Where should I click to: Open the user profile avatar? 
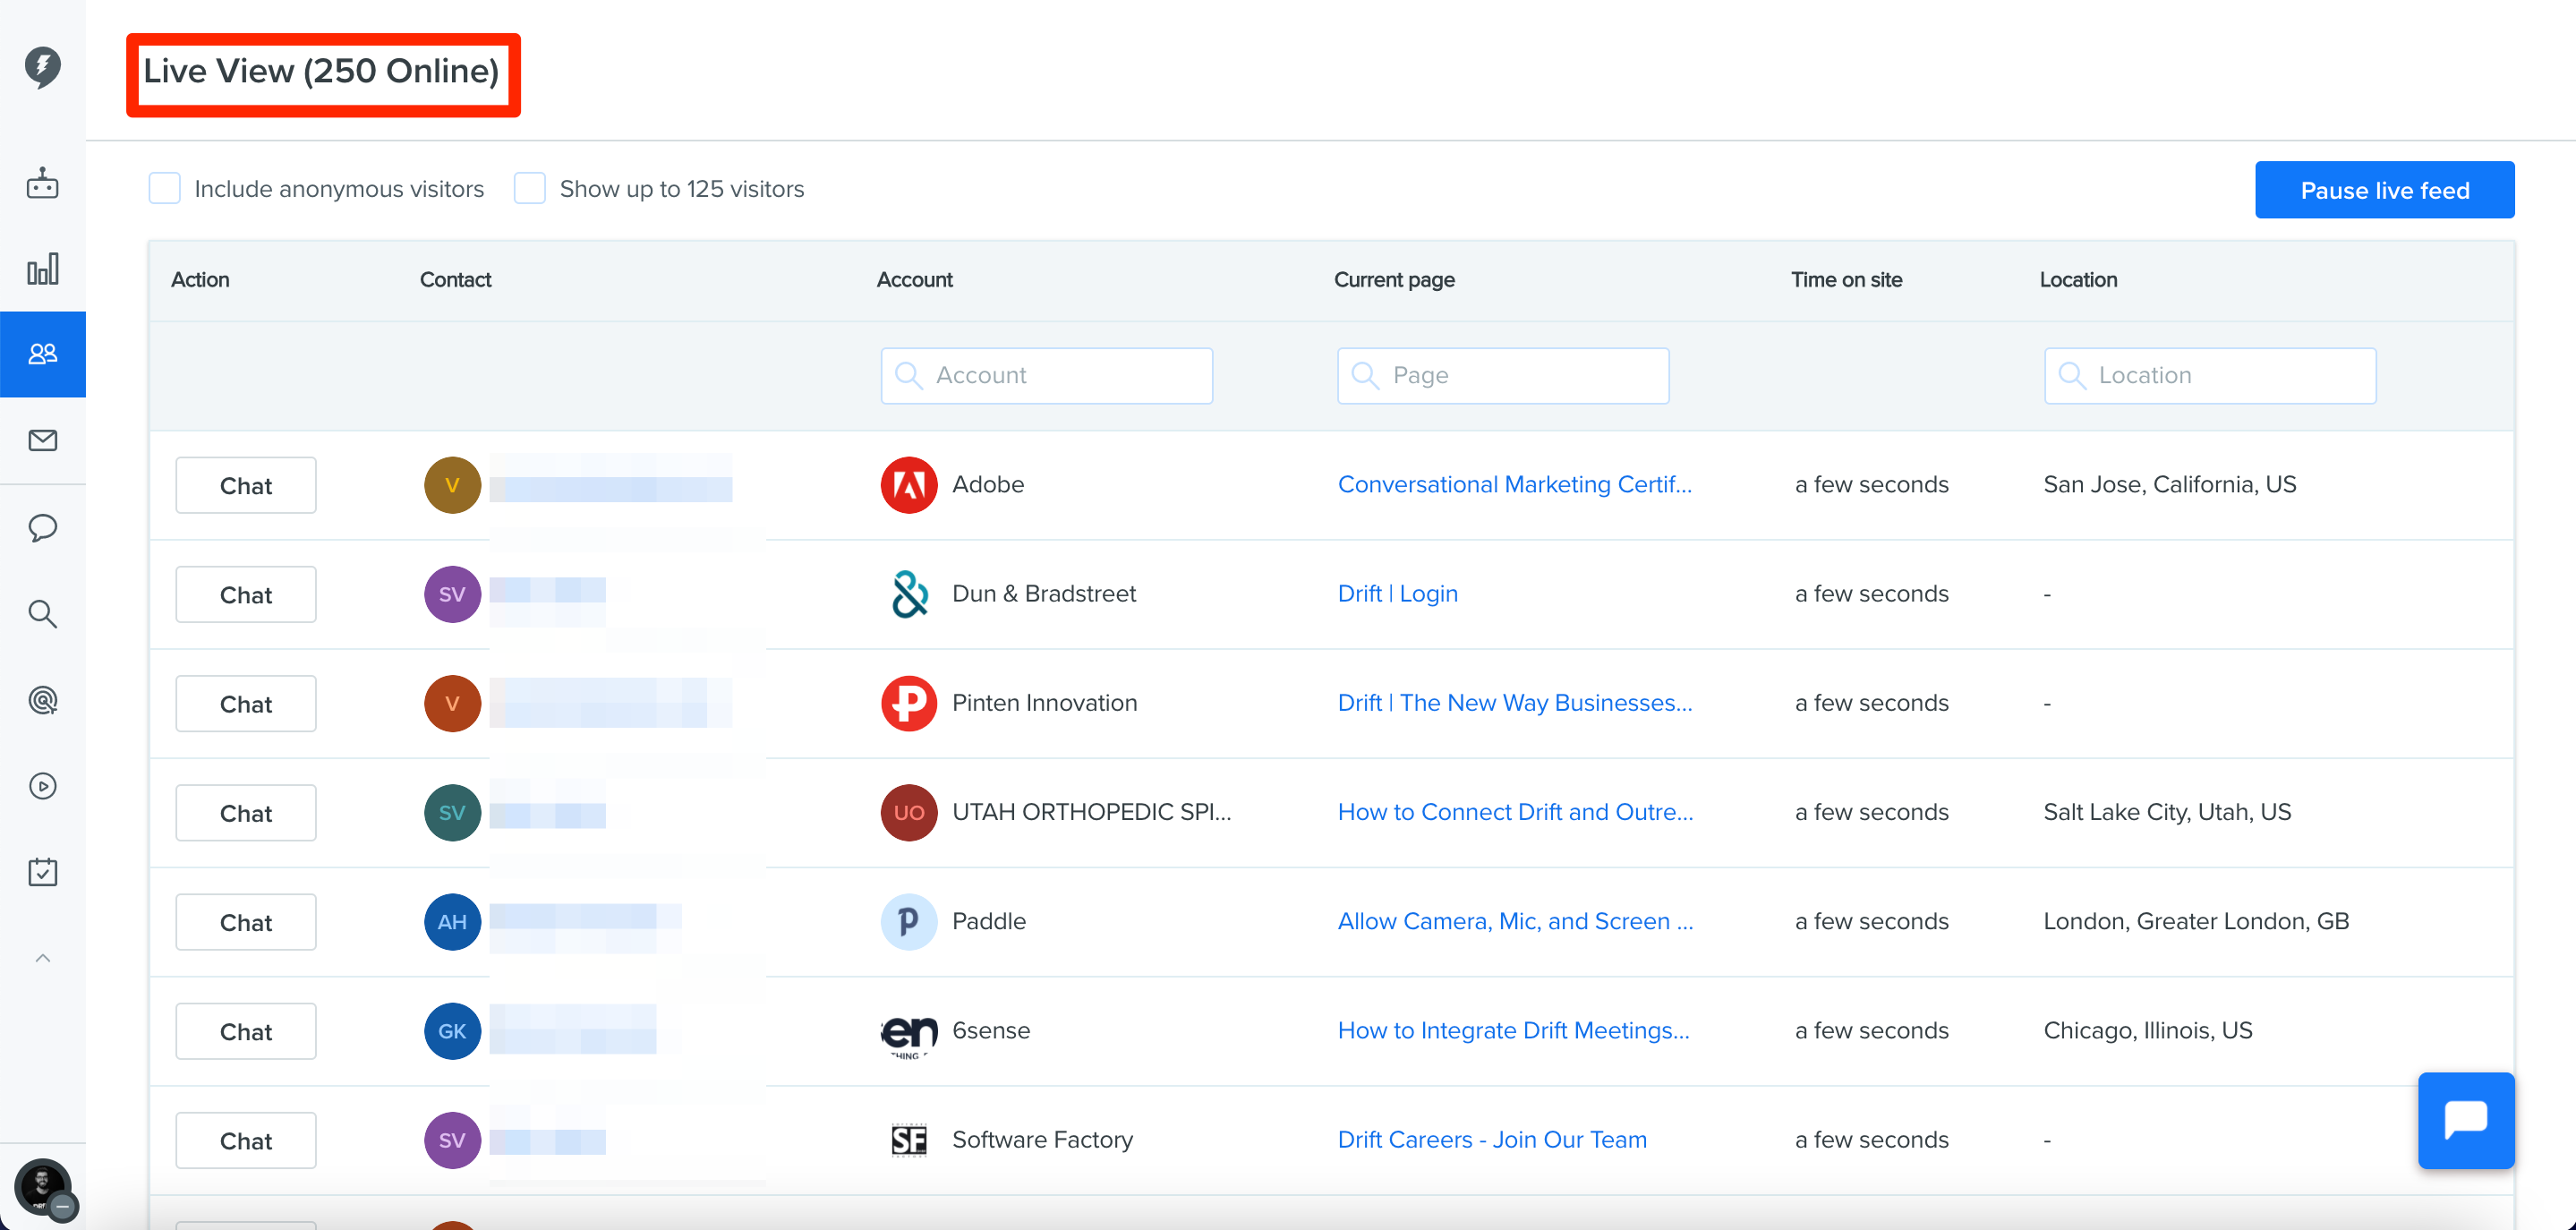pyautogui.click(x=42, y=1187)
